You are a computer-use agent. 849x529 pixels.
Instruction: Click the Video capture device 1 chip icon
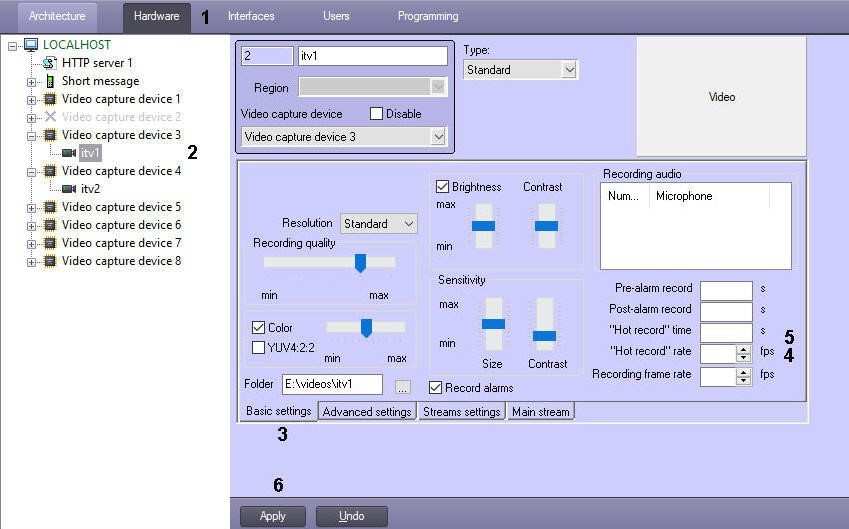[50, 99]
